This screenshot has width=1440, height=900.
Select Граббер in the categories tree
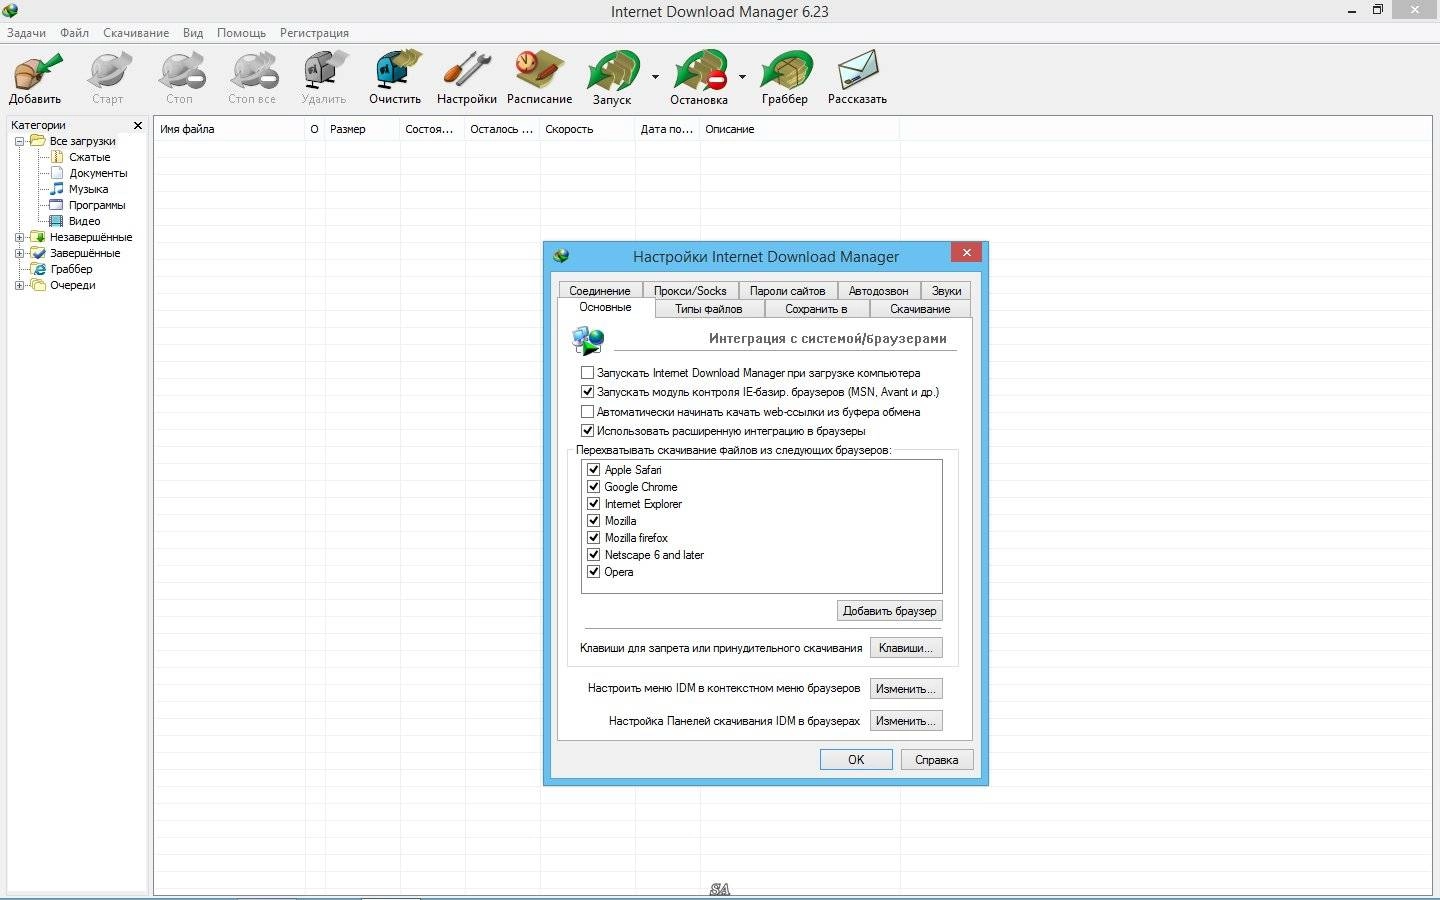pyautogui.click(x=71, y=269)
